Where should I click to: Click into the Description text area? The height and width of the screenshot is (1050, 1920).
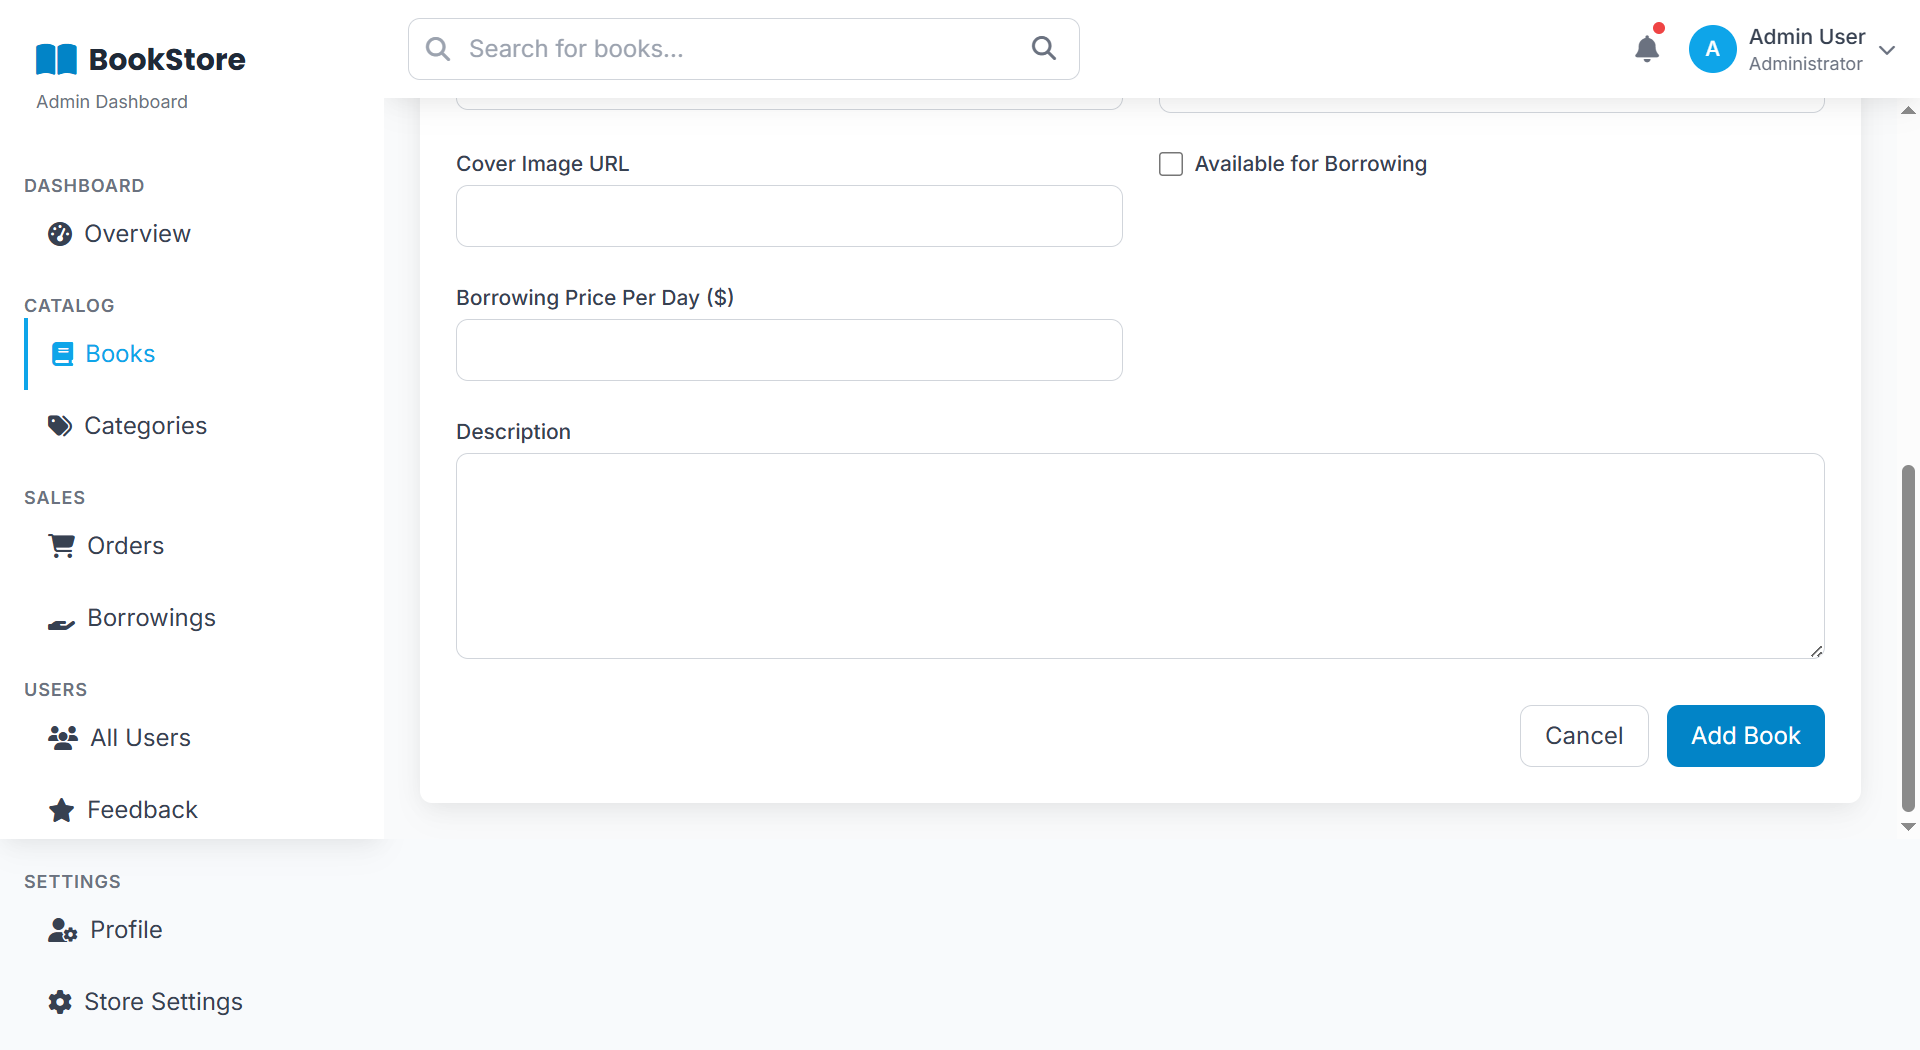tap(1140, 556)
